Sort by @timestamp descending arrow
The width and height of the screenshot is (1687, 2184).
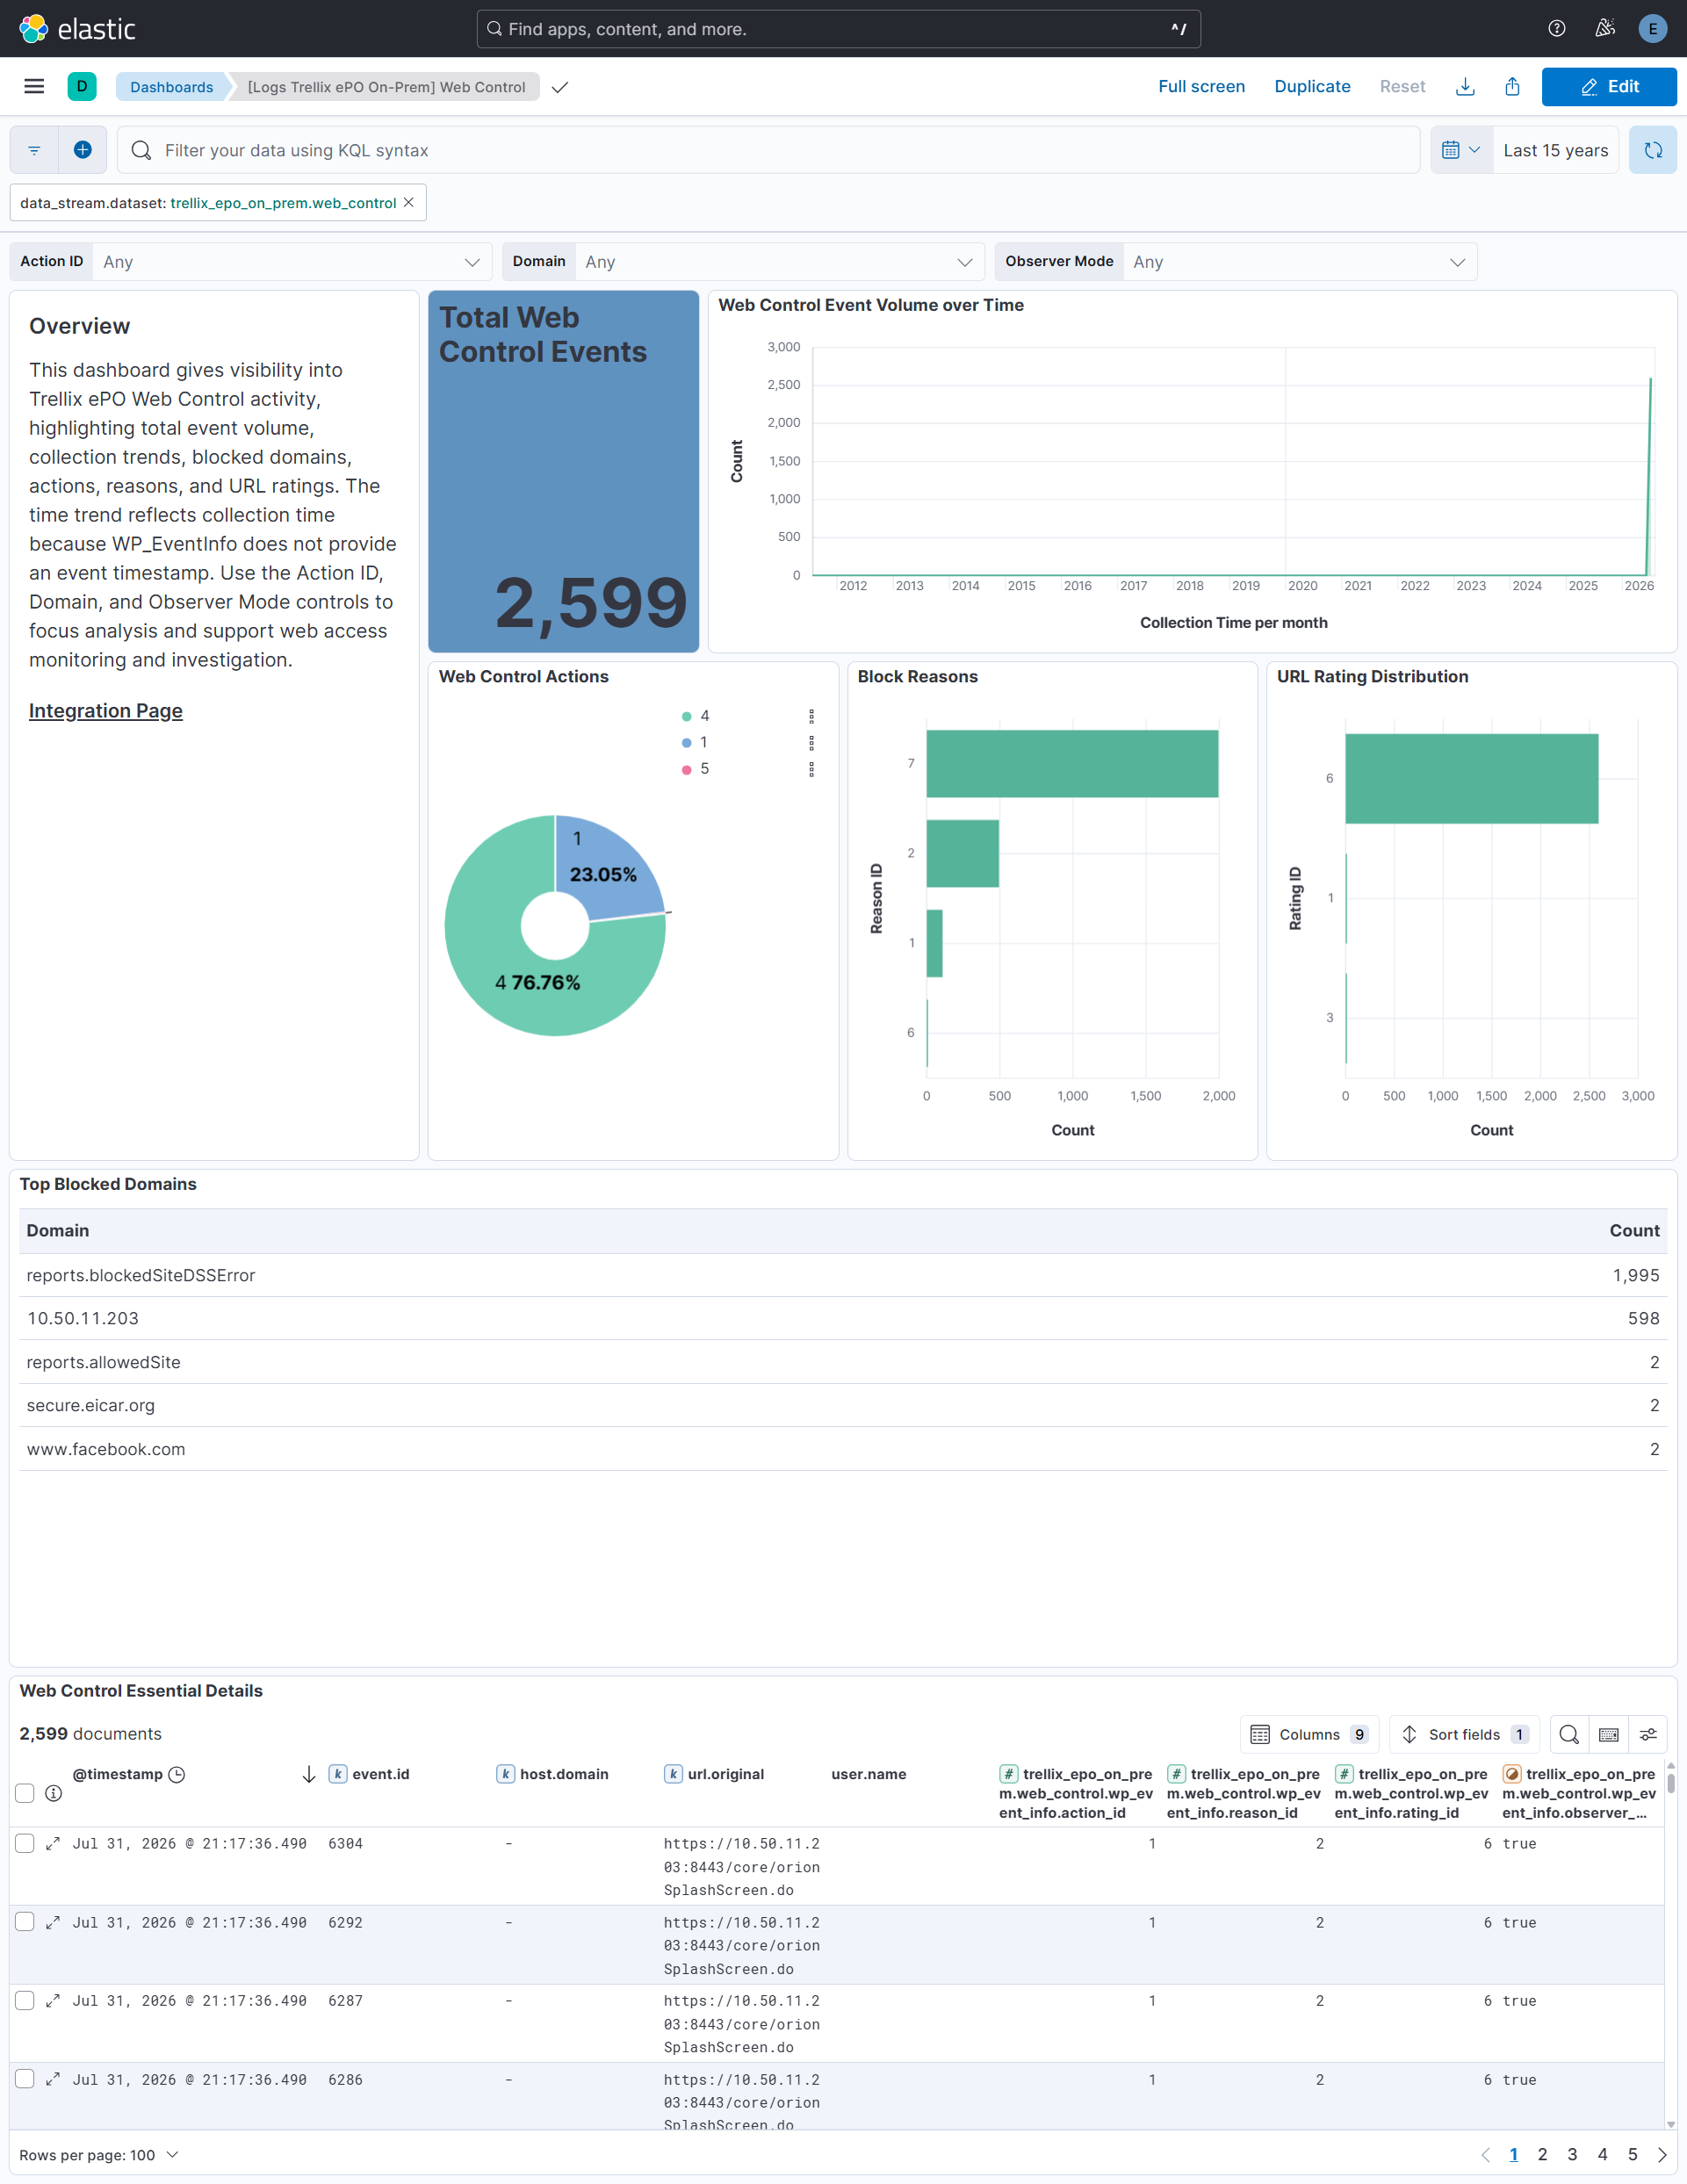309,1774
